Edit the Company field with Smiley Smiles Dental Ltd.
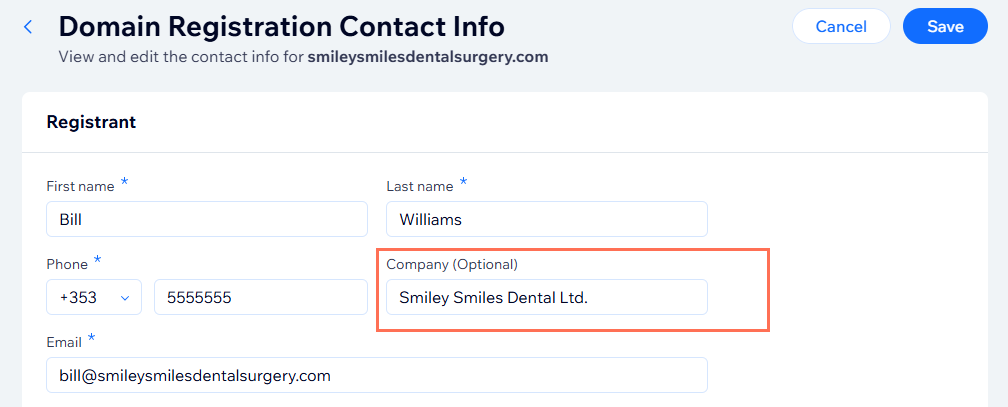This screenshot has width=1008, height=407. click(546, 297)
